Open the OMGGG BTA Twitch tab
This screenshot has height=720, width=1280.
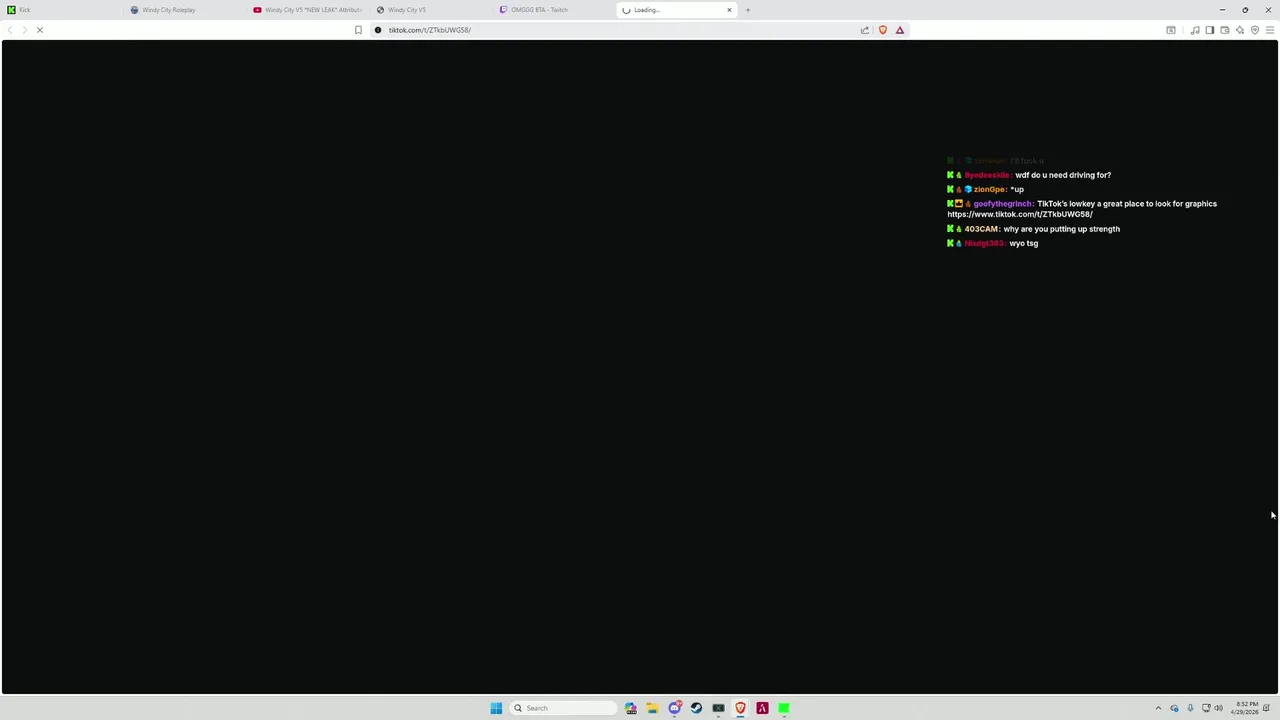[x=553, y=10]
